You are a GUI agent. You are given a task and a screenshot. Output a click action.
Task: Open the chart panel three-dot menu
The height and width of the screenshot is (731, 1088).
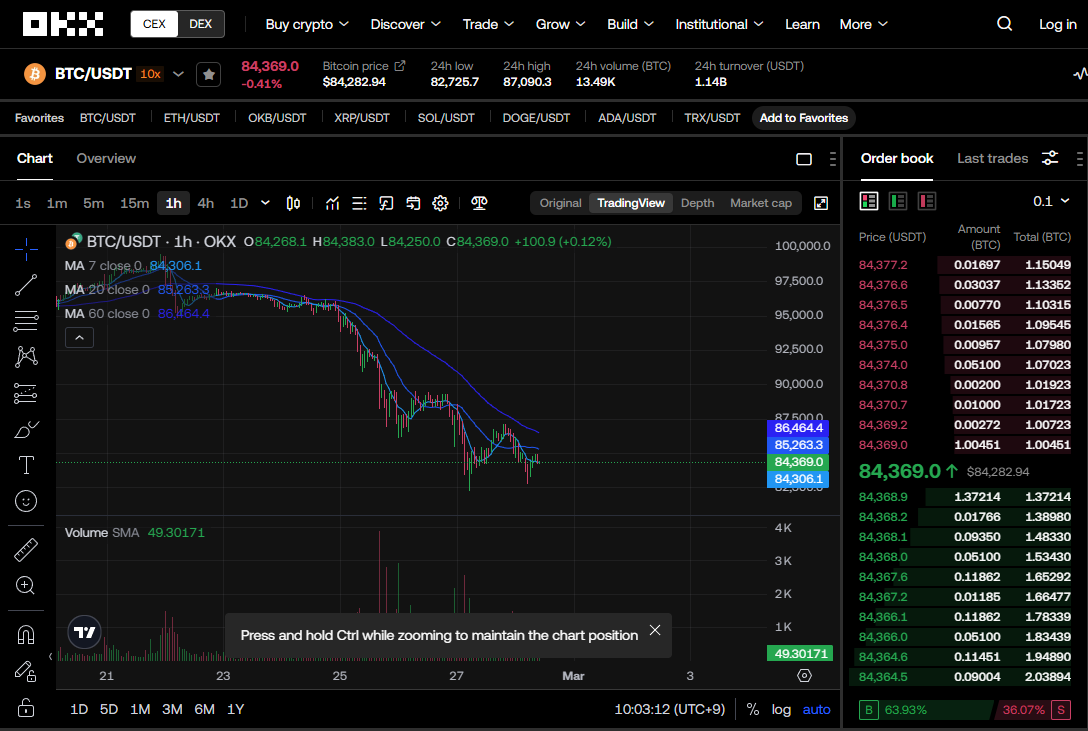[x=833, y=159]
